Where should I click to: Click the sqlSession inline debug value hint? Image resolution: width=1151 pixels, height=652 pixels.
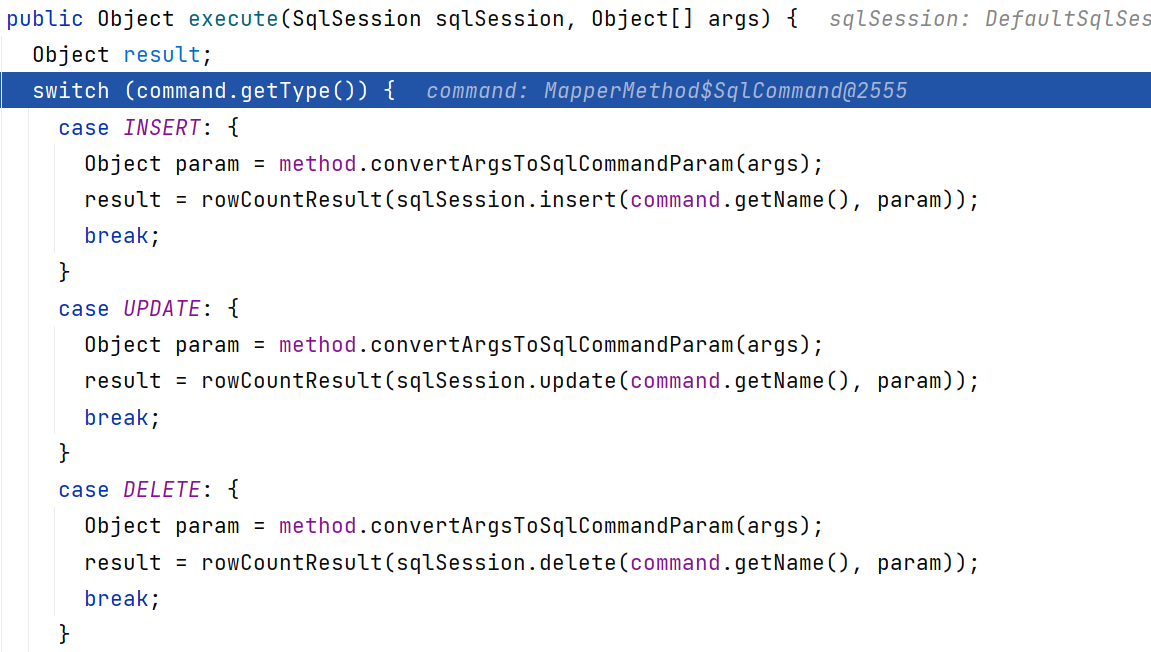point(990,18)
